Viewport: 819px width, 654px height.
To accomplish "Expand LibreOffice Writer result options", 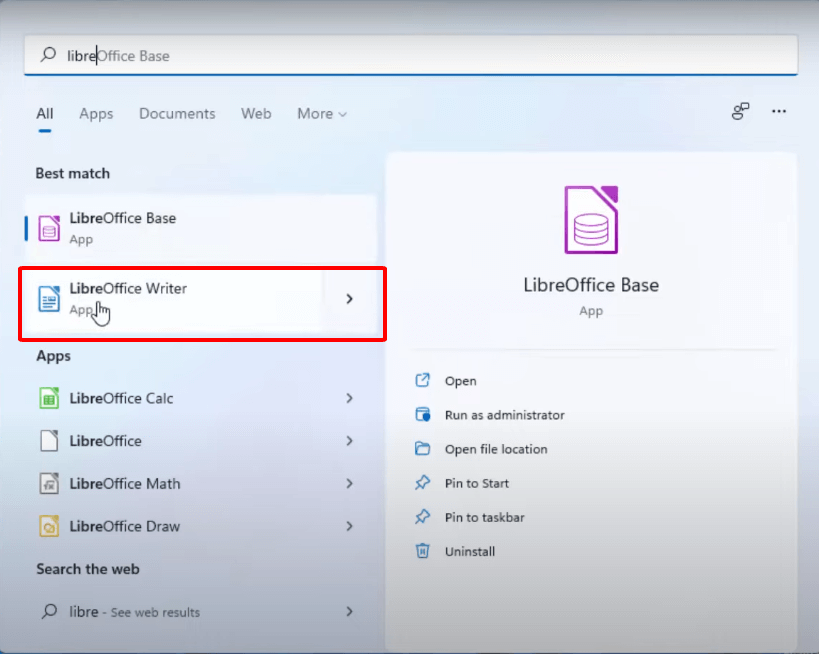I will (349, 298).
